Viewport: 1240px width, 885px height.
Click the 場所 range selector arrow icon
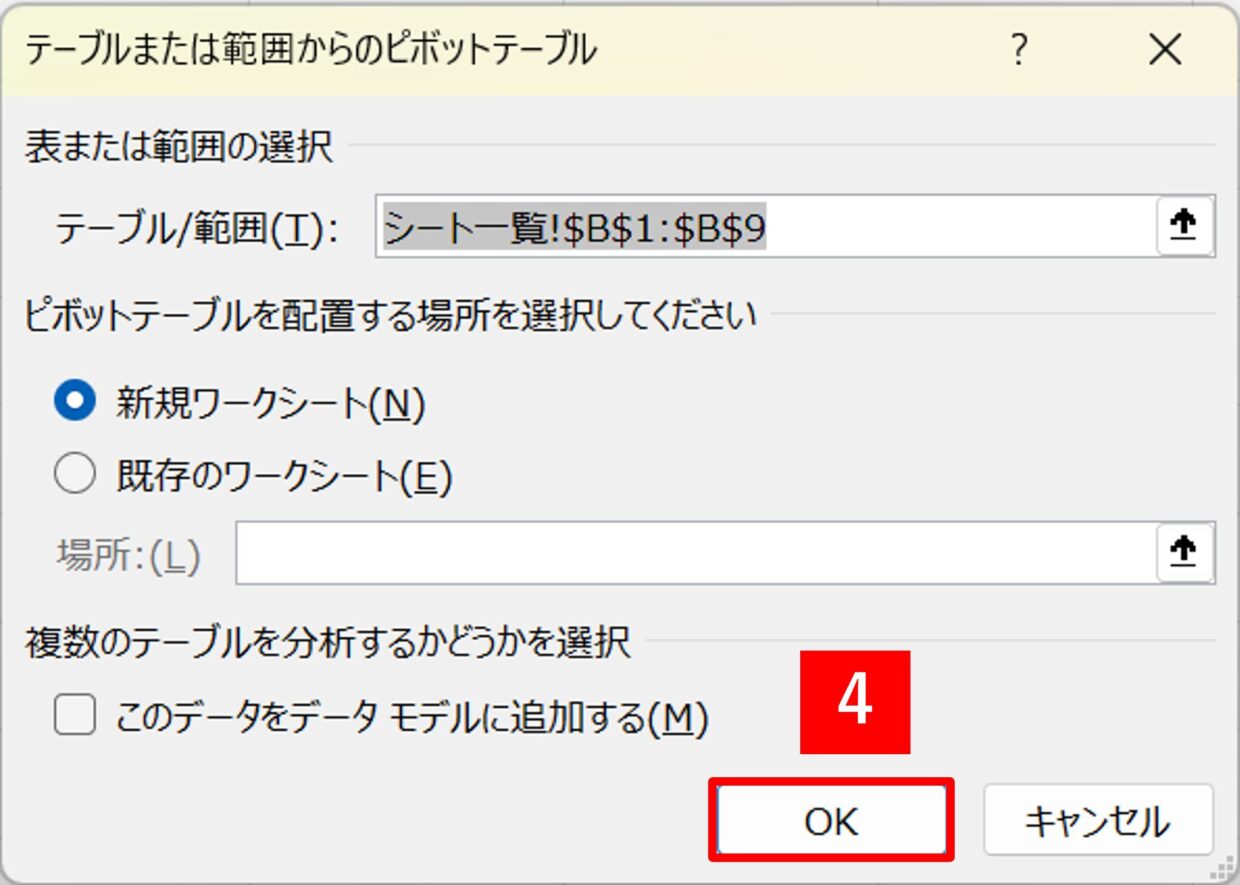pyautogui.click(x=1184, y=552)
